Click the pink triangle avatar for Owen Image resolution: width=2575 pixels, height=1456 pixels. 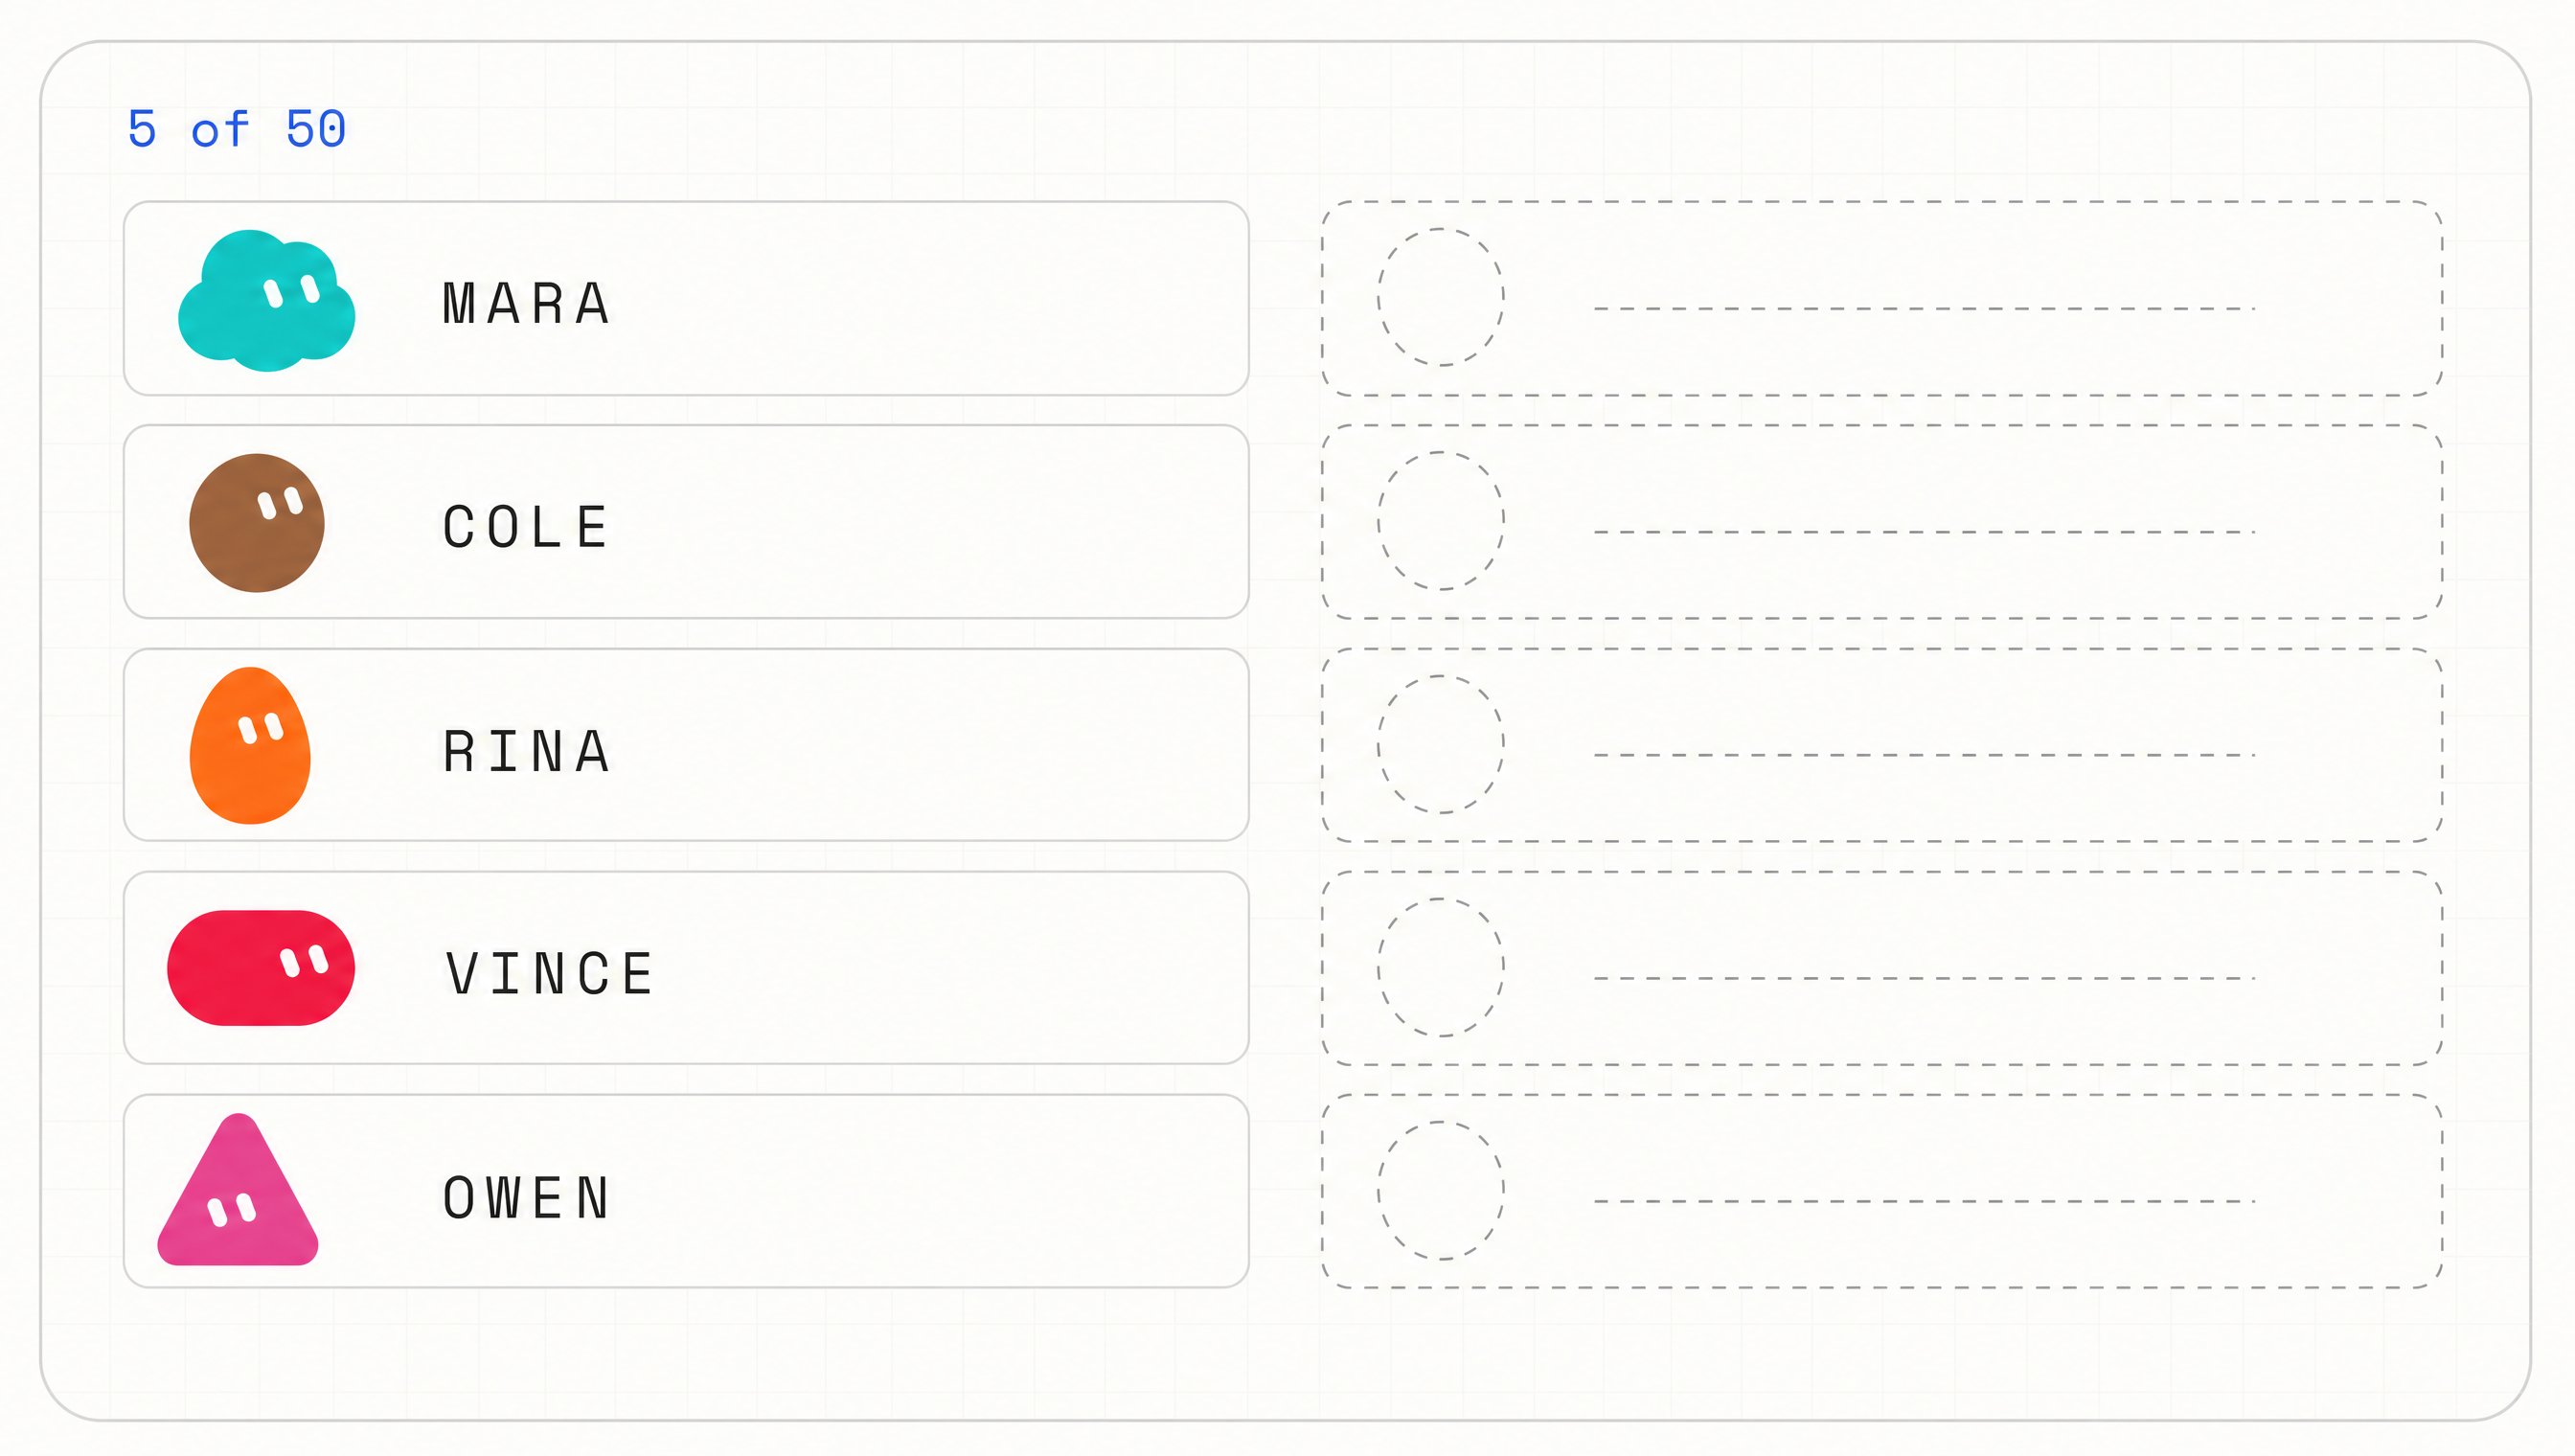(238, 1190)
